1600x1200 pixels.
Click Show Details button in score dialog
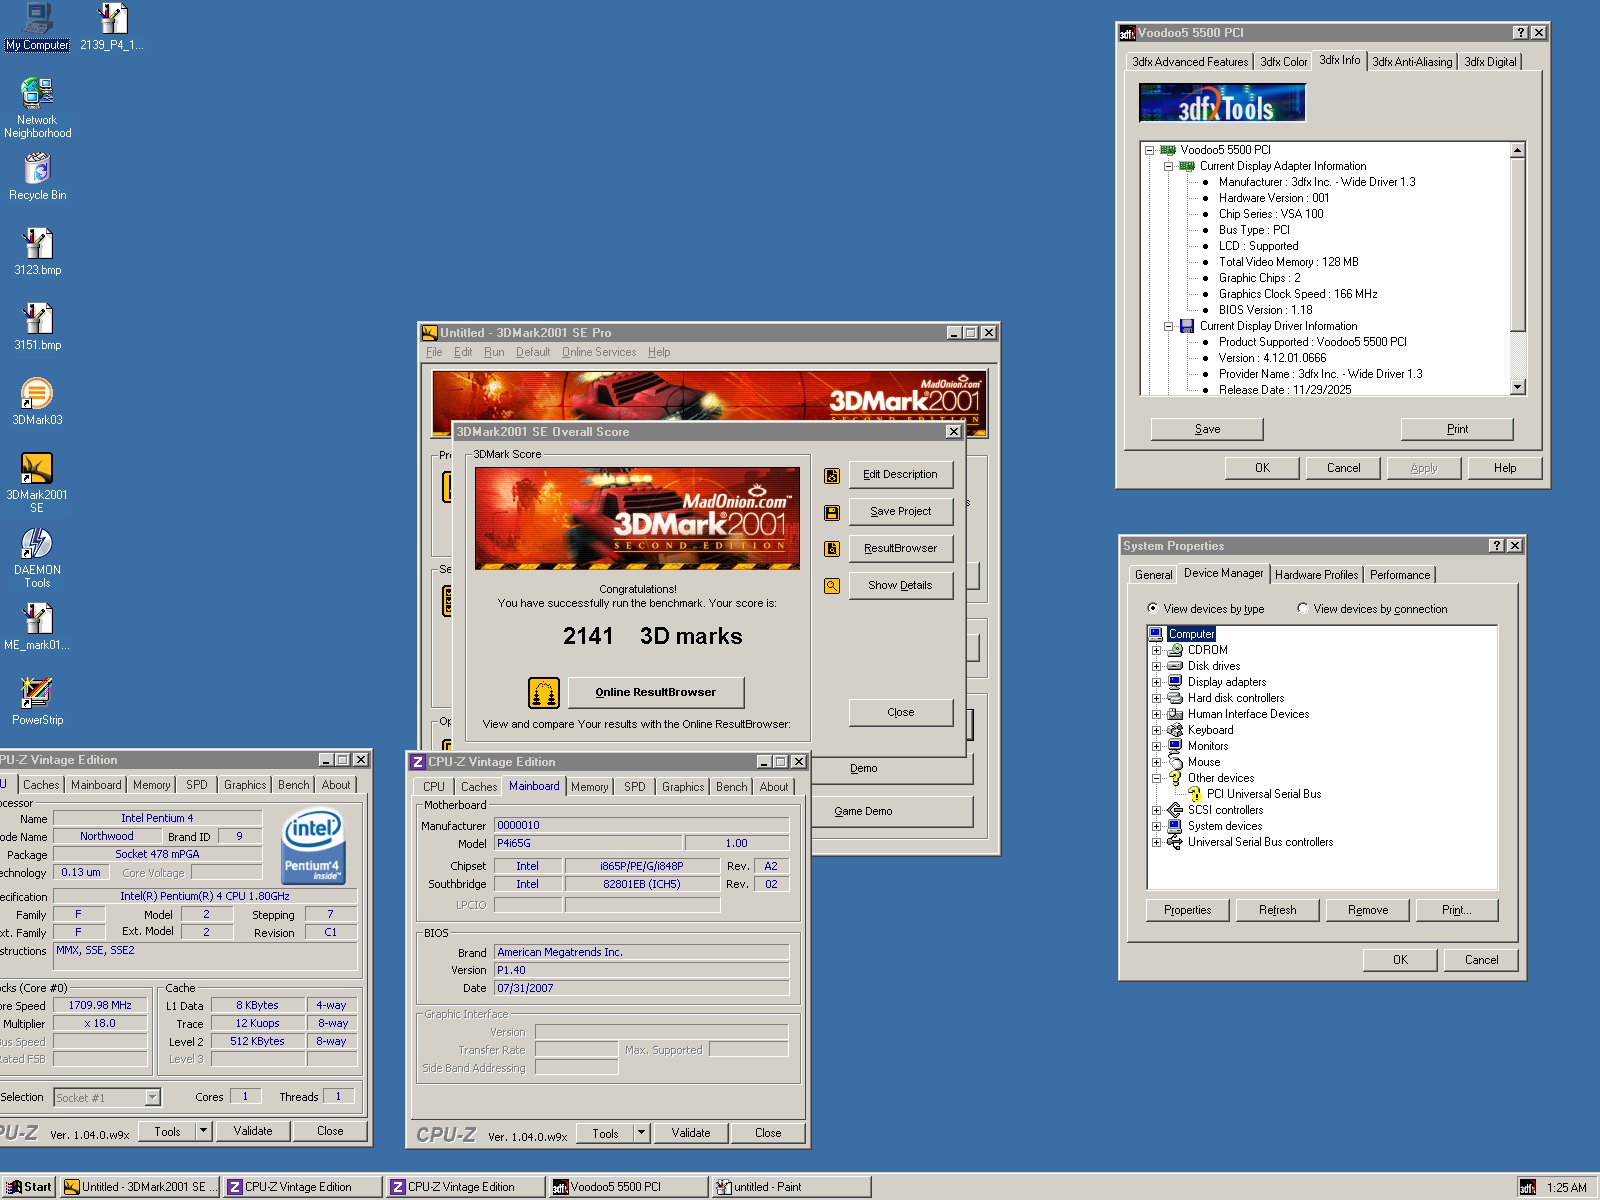point(901,586)
